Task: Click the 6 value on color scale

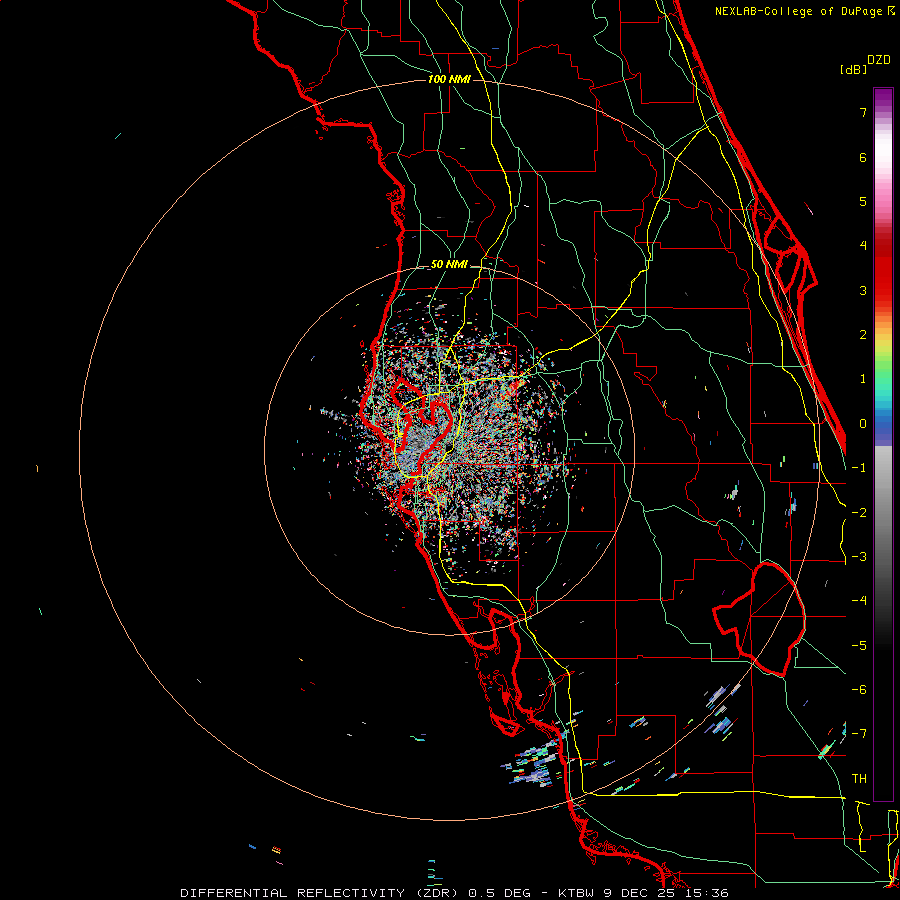Action: 863,157
